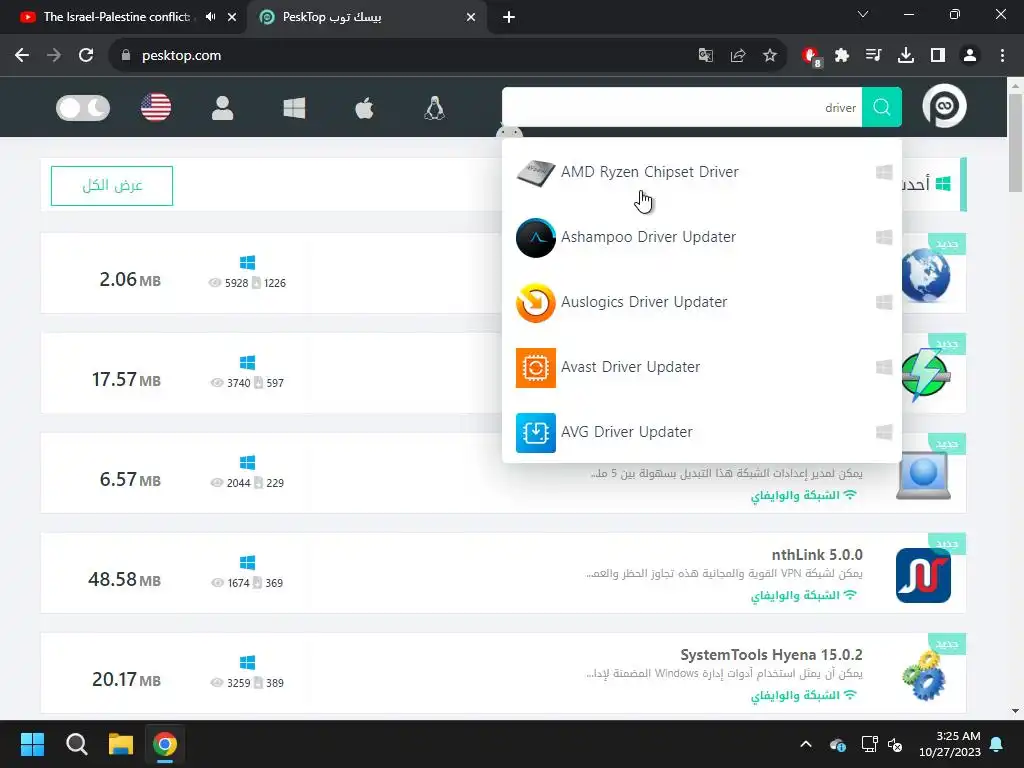Open the Windows Start menu
1024x768 pixels.
coord(32,744)
